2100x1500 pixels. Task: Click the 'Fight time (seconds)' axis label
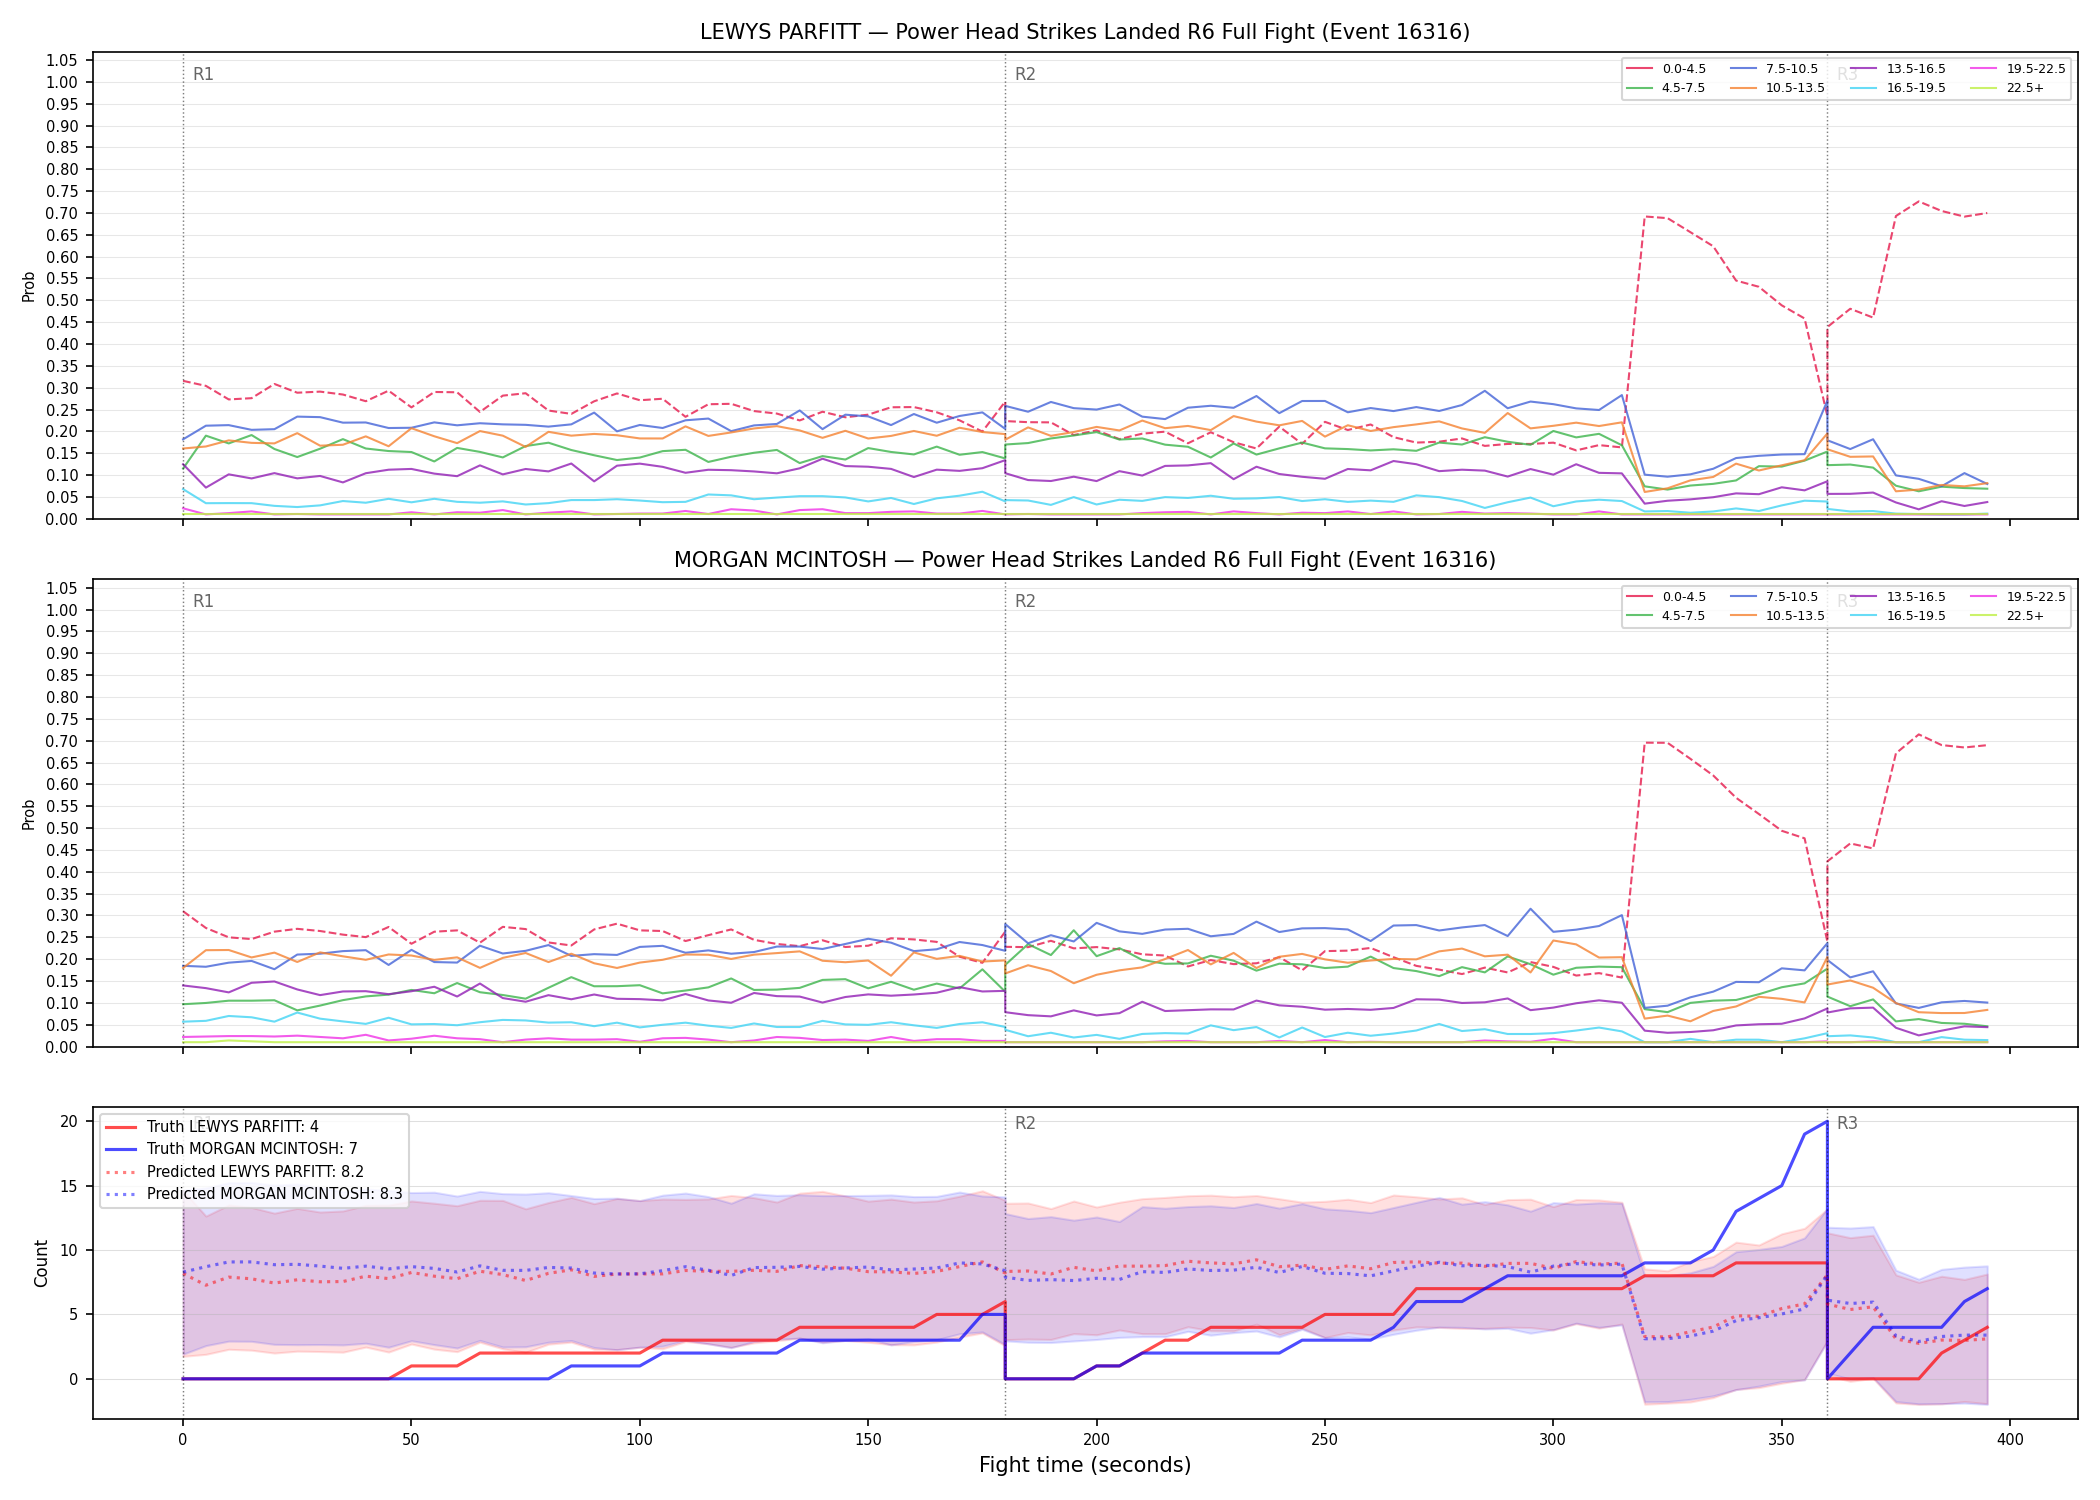1085,1465
